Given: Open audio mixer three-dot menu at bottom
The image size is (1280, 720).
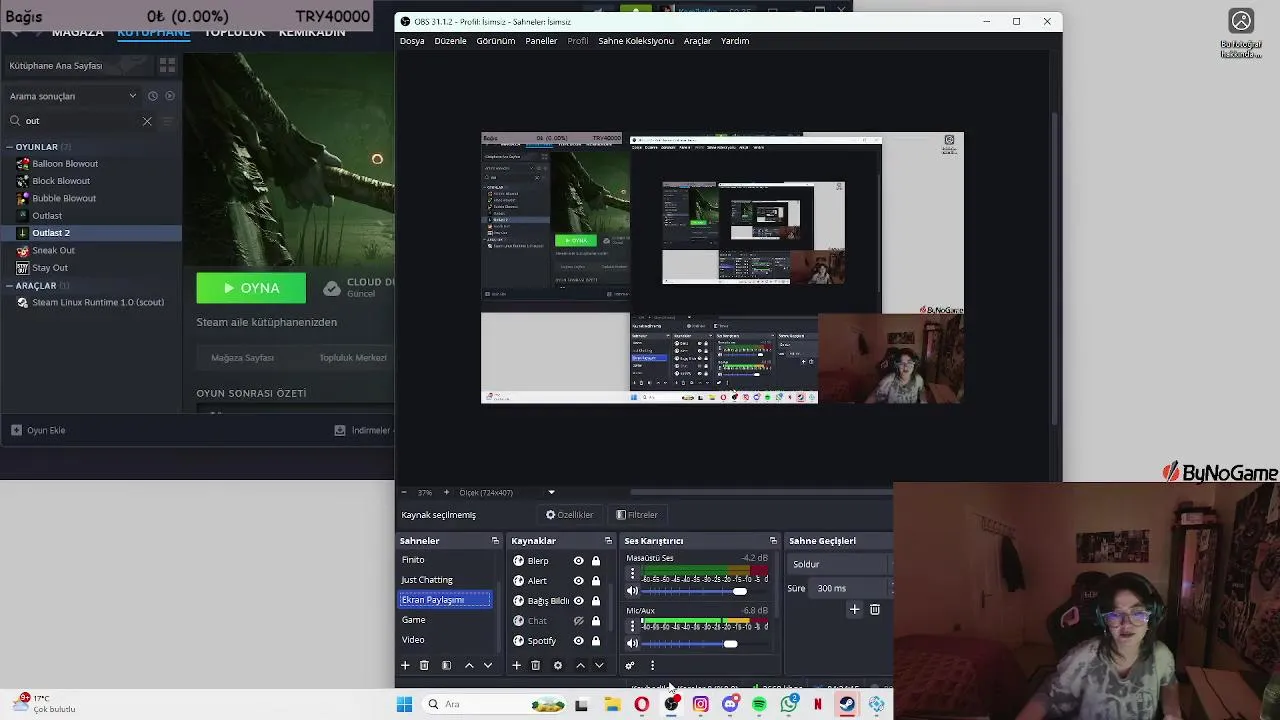Looking at the screenshot, I should 652,665.
